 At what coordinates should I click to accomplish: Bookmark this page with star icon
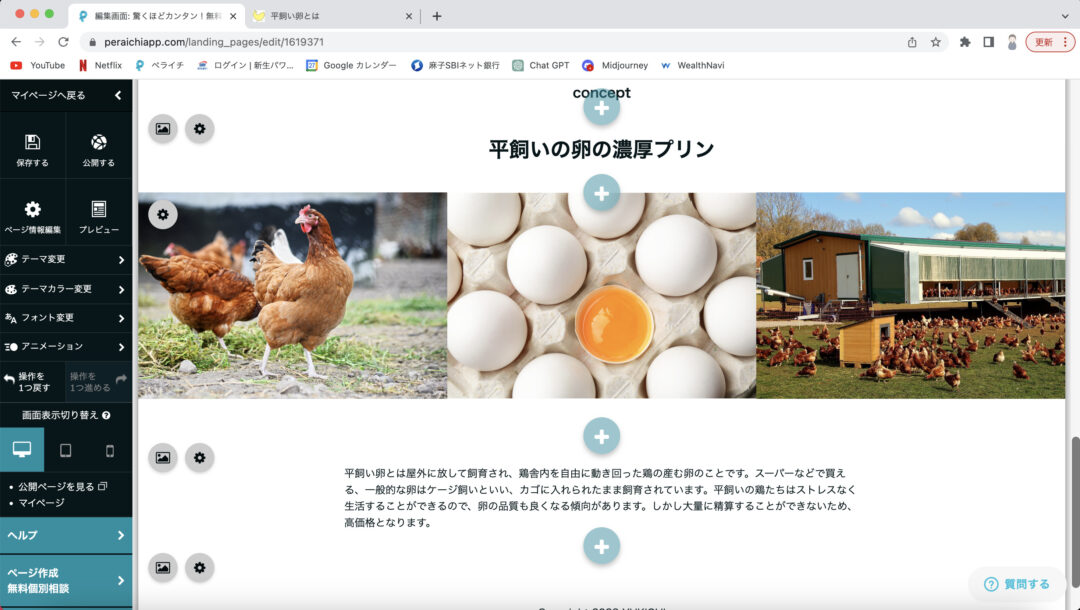click(x=935, y=42)
